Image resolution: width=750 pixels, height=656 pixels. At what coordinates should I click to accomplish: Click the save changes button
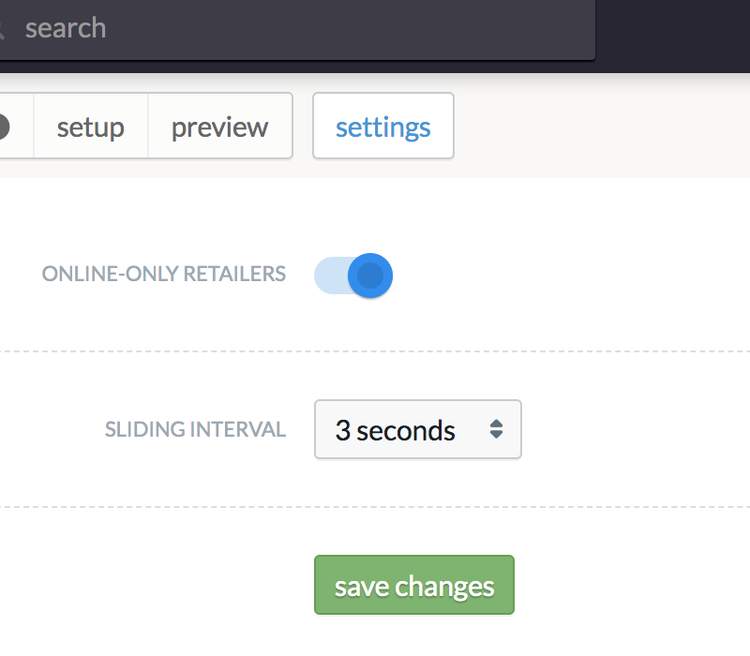pyautogui.click(x=414, y=585)
